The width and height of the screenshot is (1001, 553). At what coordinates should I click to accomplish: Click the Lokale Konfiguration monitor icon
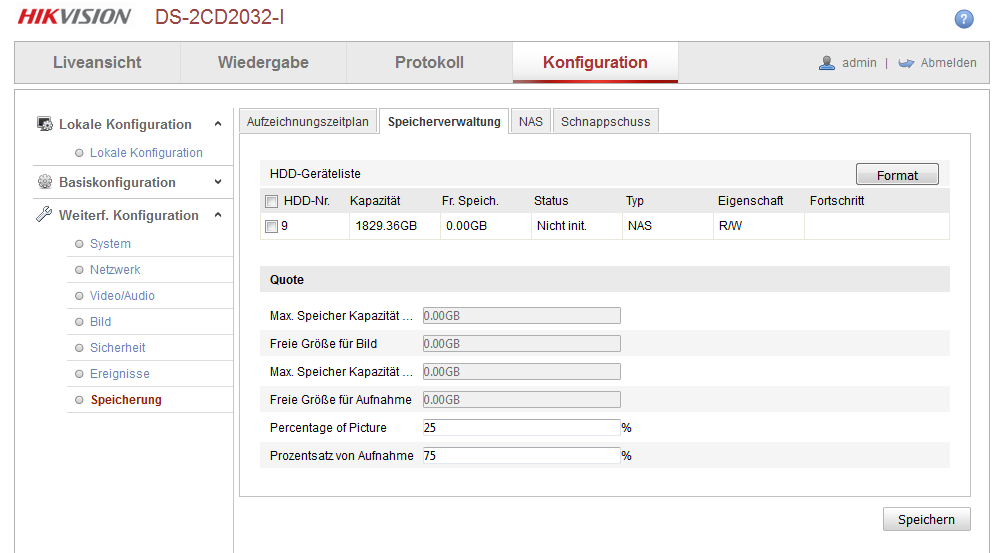click(x=45, y=125)
